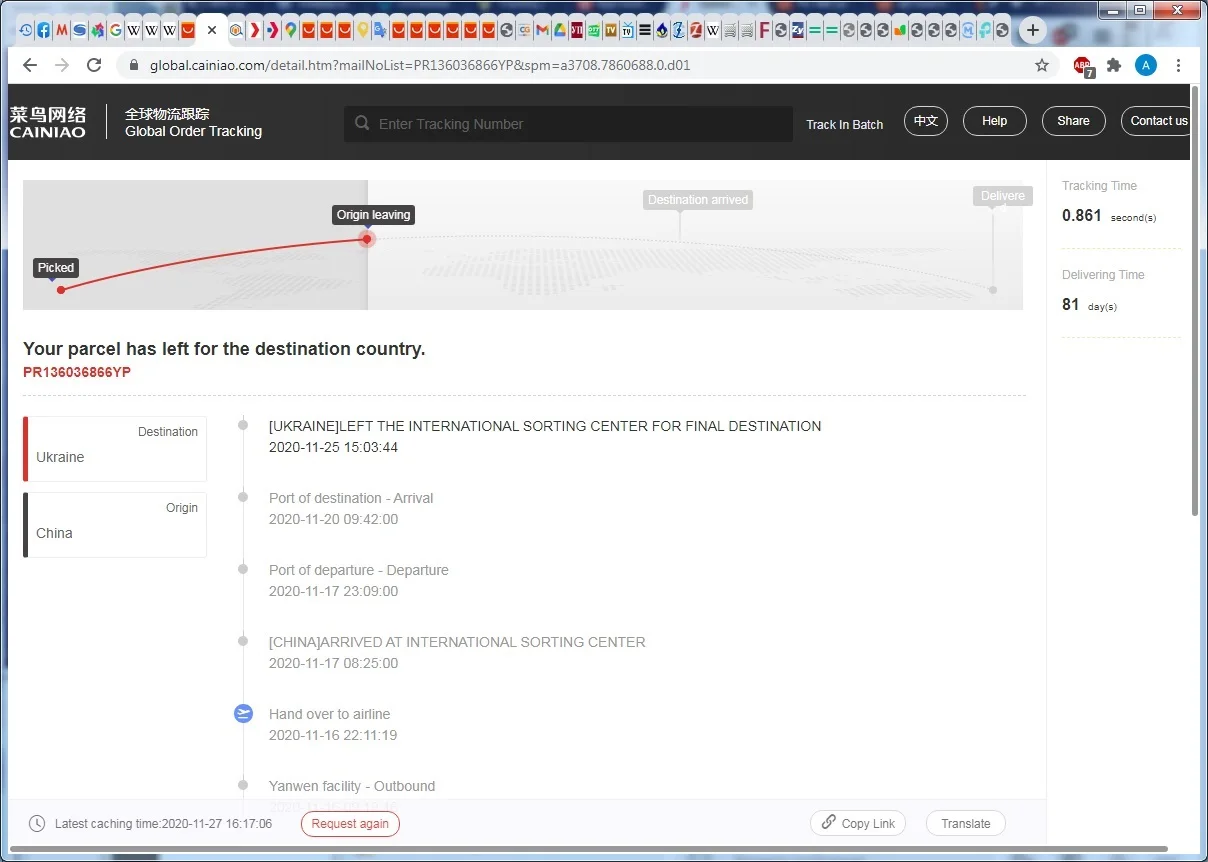1208x862 pixels.
Task: Switch to the Google Translate tab
Action: 381,30
